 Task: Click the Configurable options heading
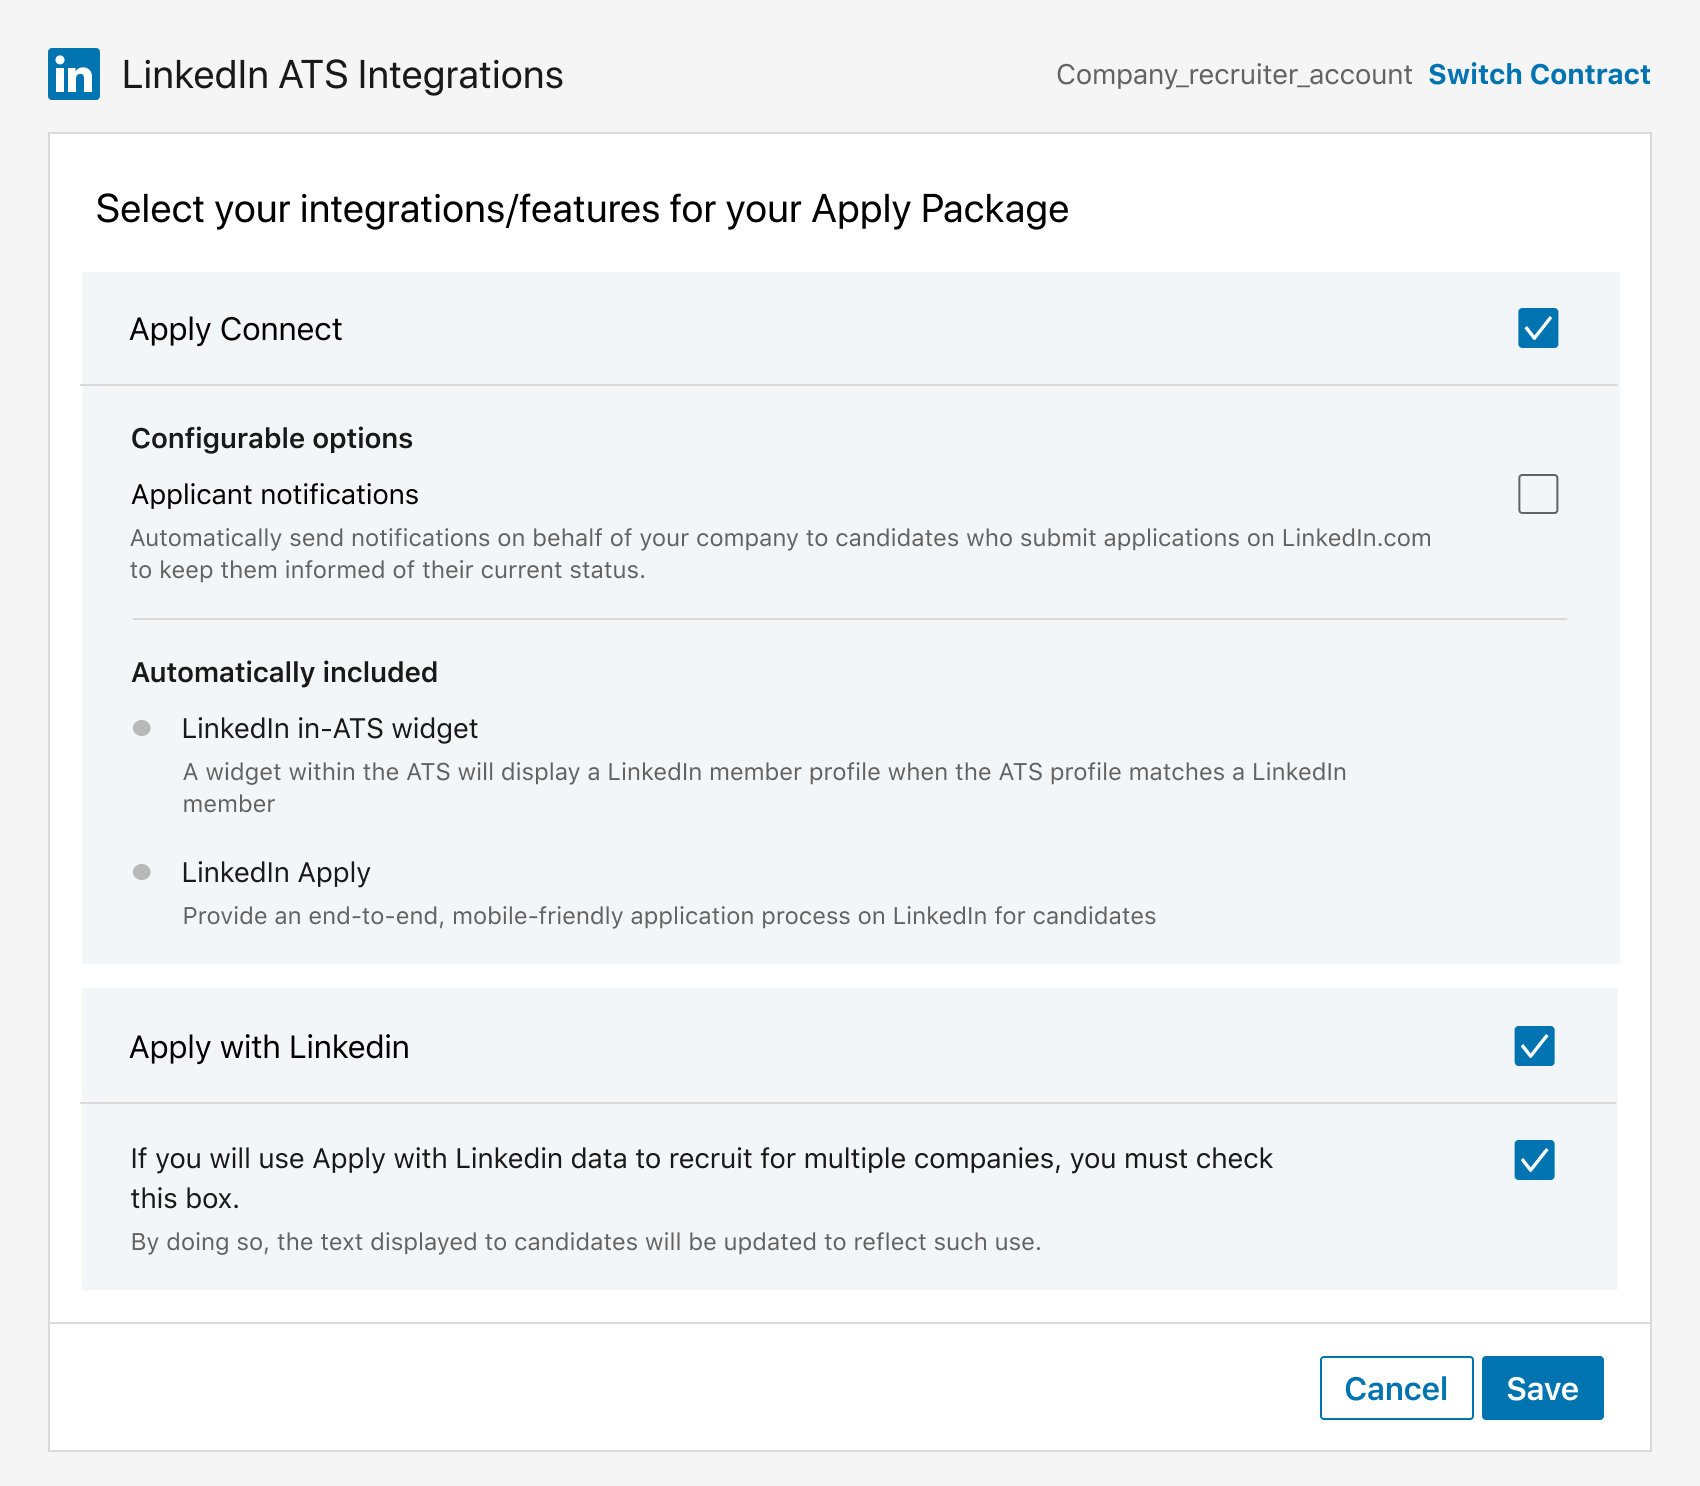[272, 438]
